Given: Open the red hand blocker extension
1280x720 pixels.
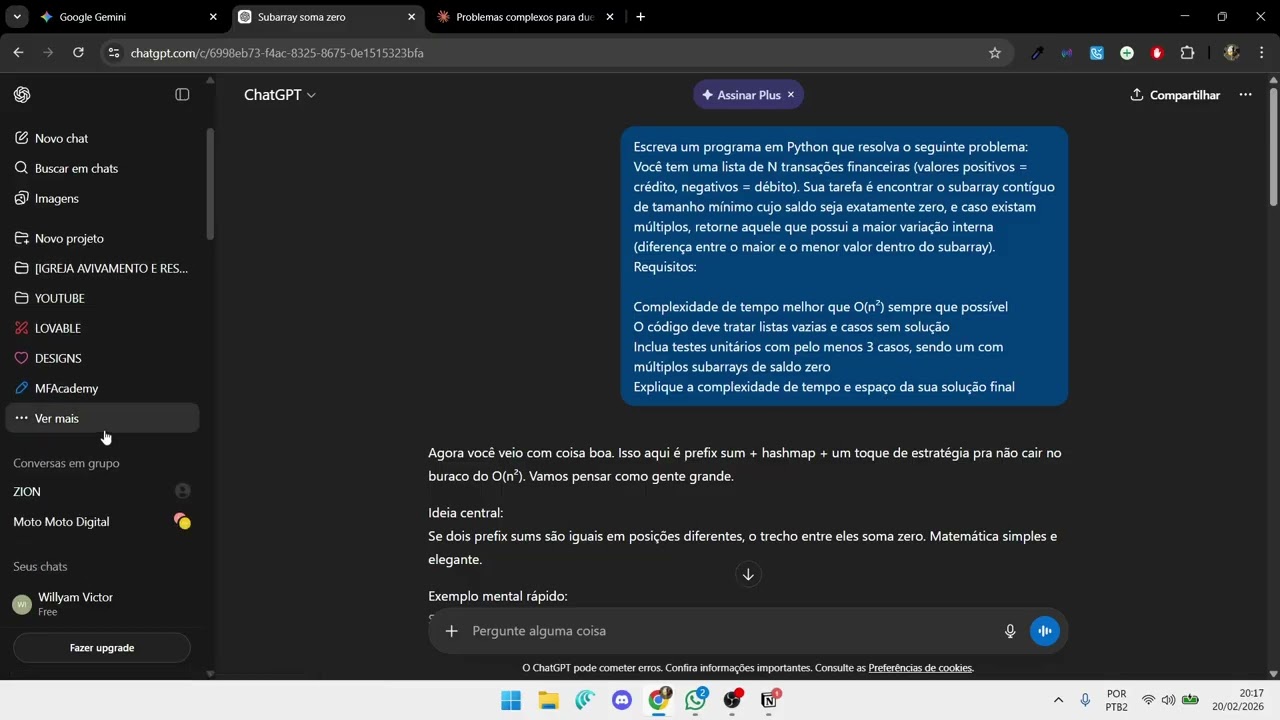Looking at the screenshot, I should 1157,53.
